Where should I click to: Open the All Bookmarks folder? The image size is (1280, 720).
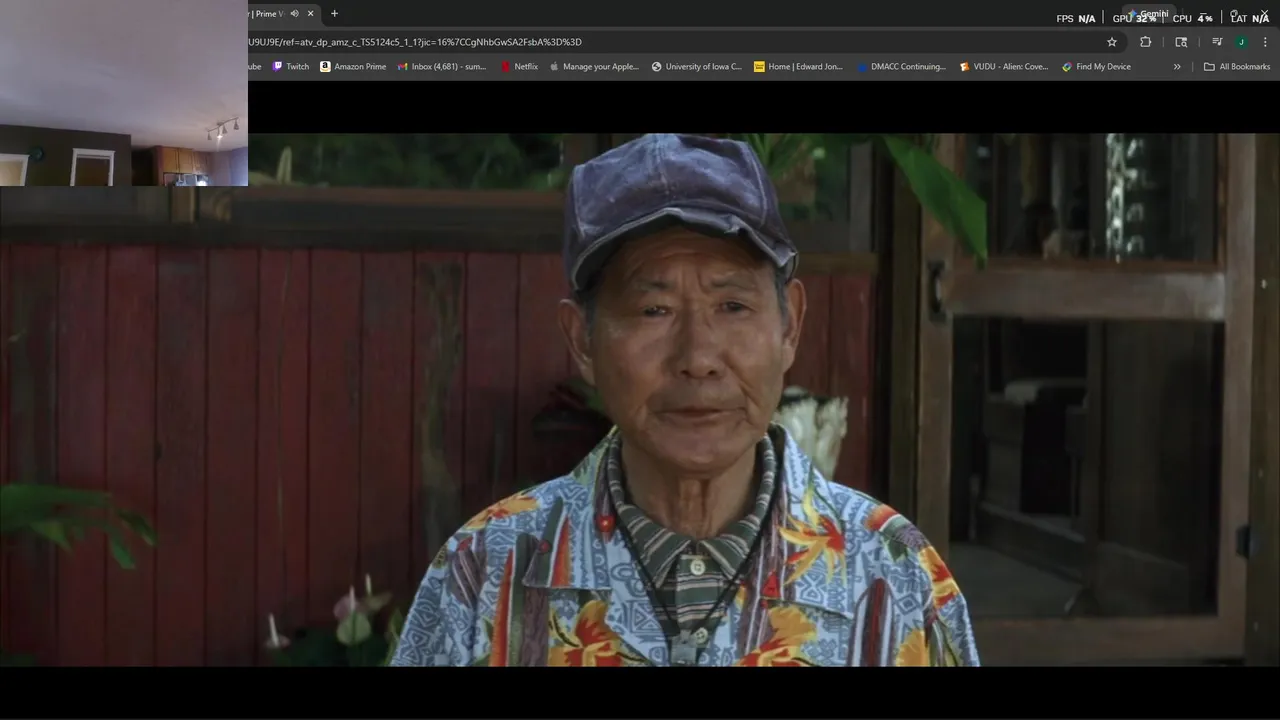click(x=1237, y=67)
